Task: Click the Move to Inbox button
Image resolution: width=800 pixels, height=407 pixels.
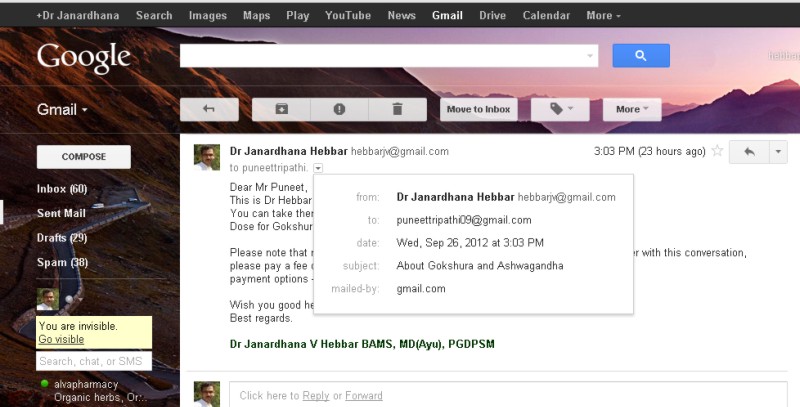Action: click(479, 109)
